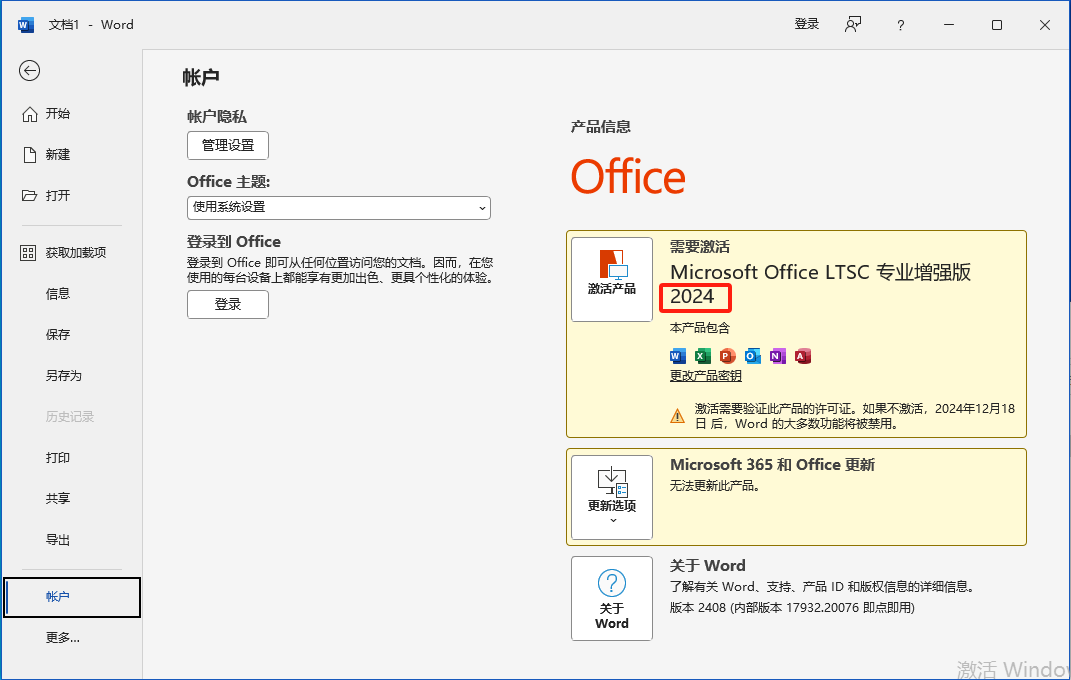
Task: Select 导出 in the sidebar
Action: (72, 540)
